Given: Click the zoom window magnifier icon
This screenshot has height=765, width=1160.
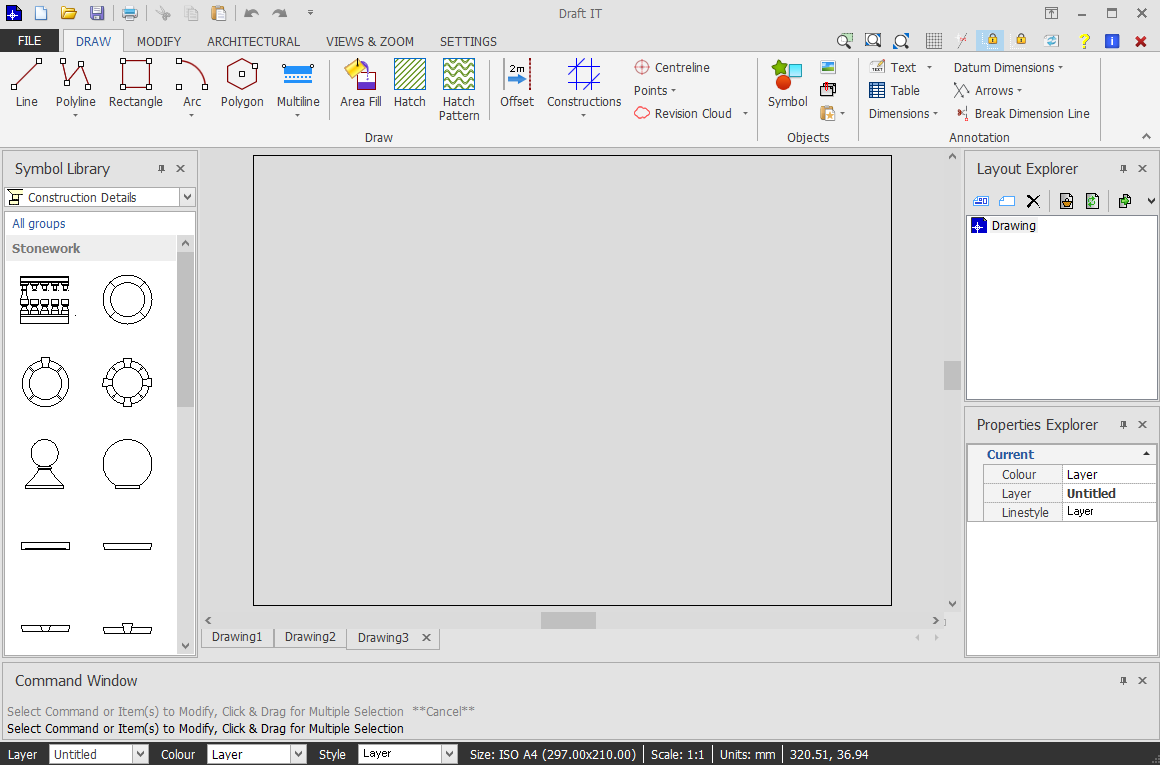Looking at the screenshot, I should coord(844,41).
